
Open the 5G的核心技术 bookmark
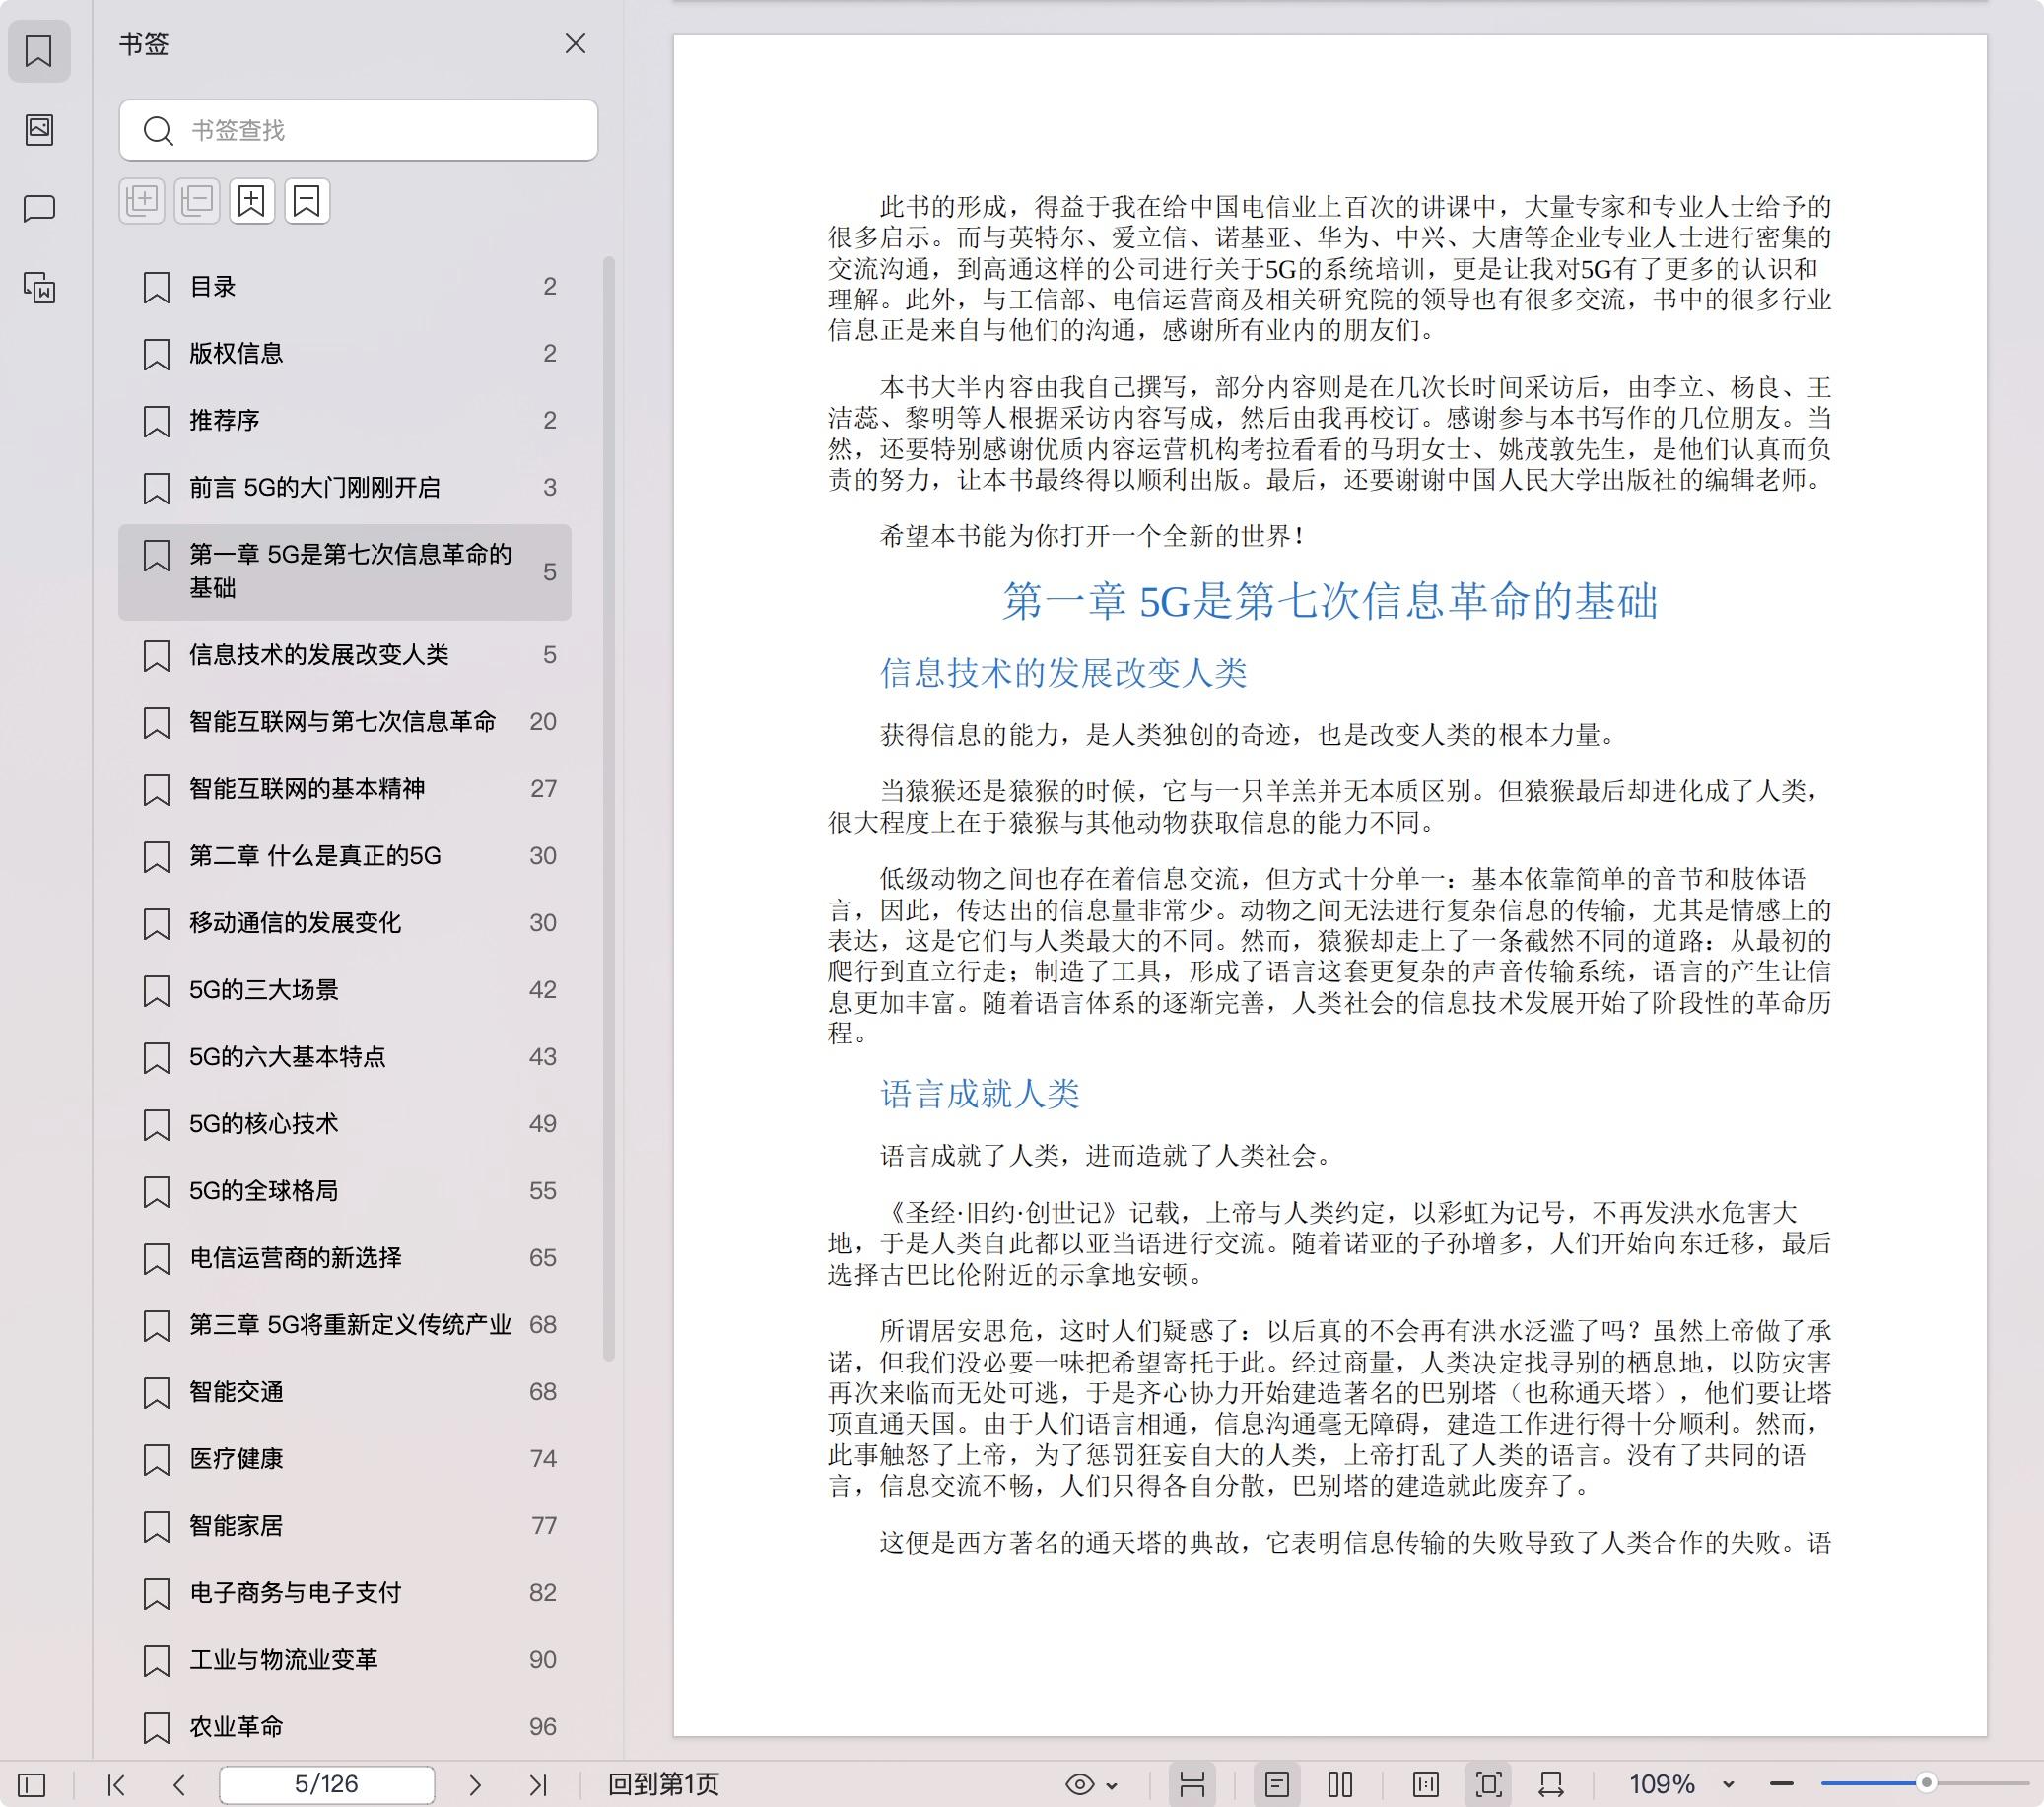pyautogui.click(x=345, y=1124)
